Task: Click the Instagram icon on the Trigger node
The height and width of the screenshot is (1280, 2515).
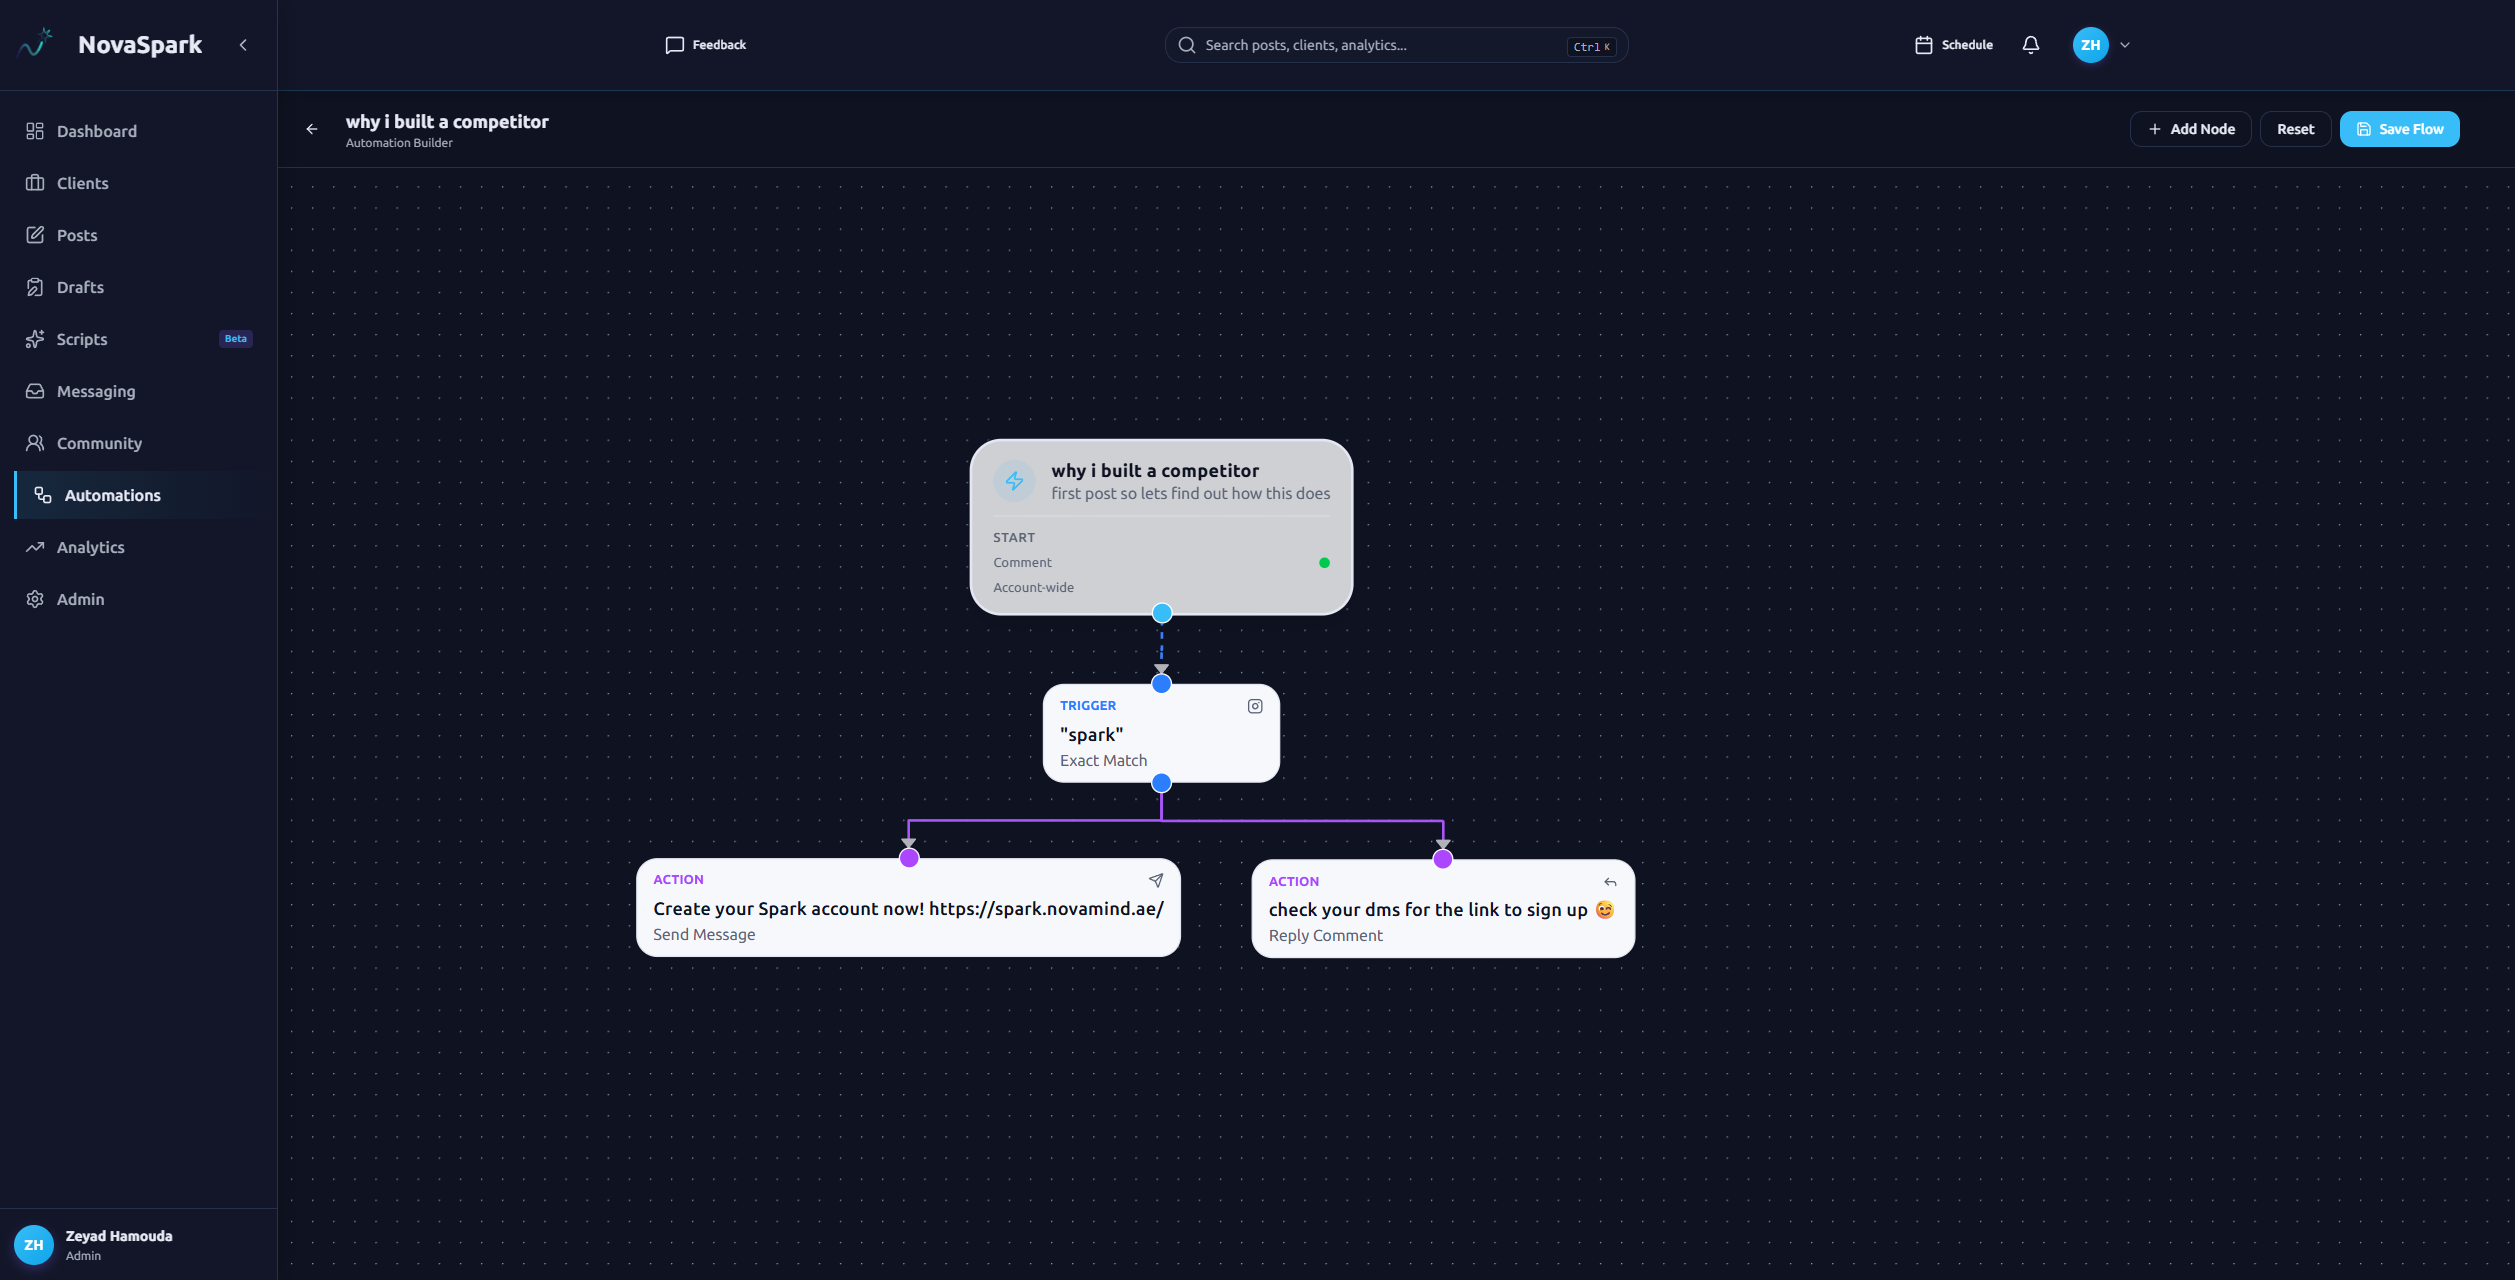Action: click(1255, 706)
